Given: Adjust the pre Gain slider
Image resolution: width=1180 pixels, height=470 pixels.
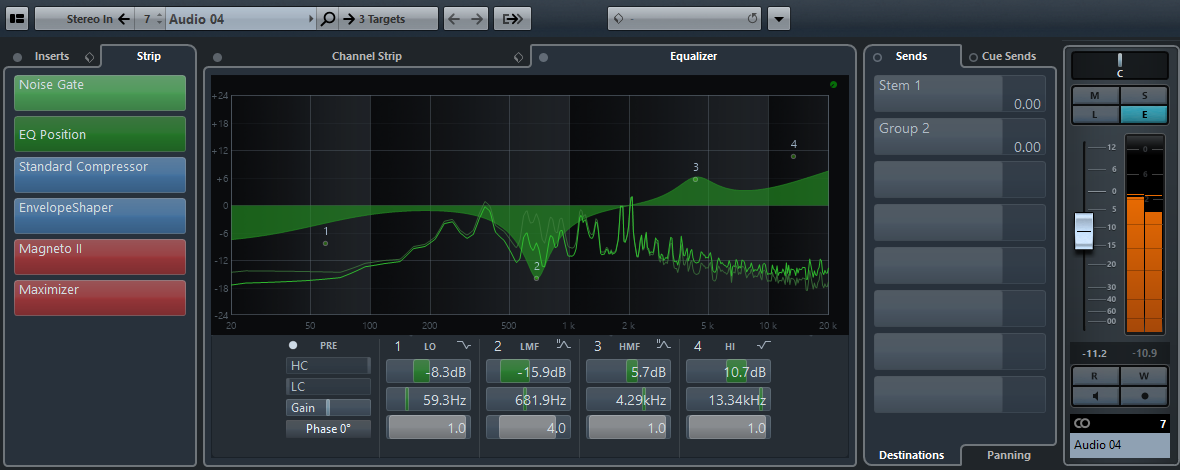Looking at the screenshot, I should click(328, 408).
